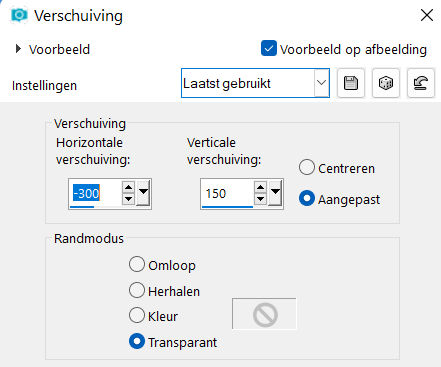Select the Aangepast radio button

[307, 198]
